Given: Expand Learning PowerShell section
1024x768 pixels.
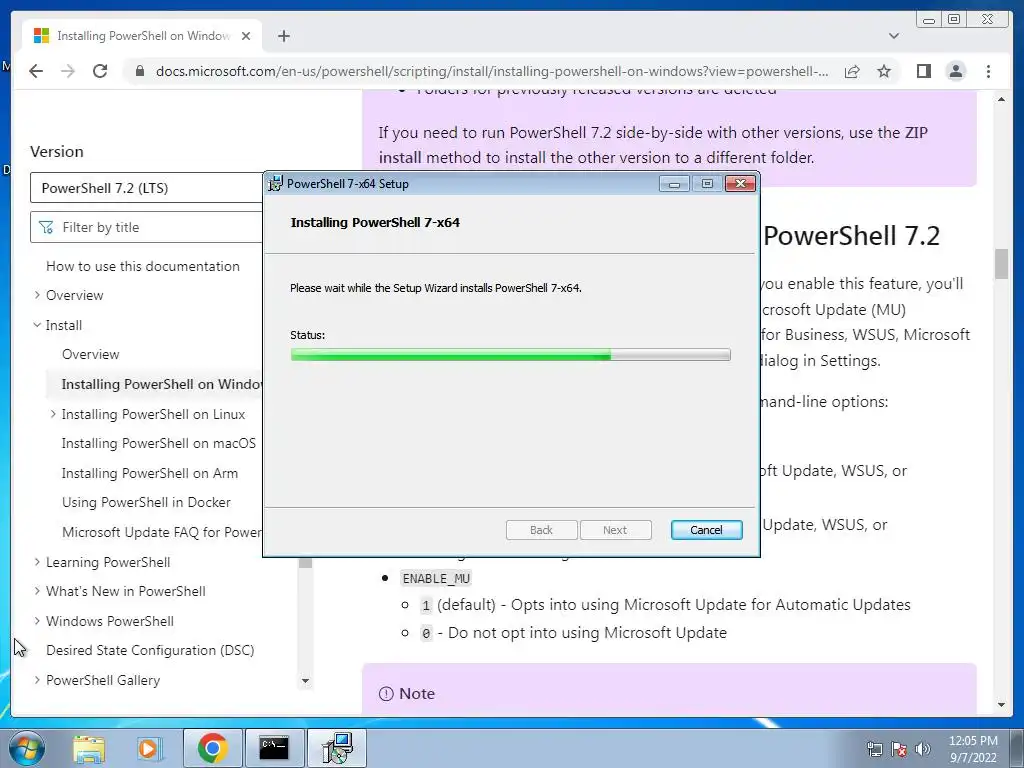Looking at the screenshot, I should (37, 562).
